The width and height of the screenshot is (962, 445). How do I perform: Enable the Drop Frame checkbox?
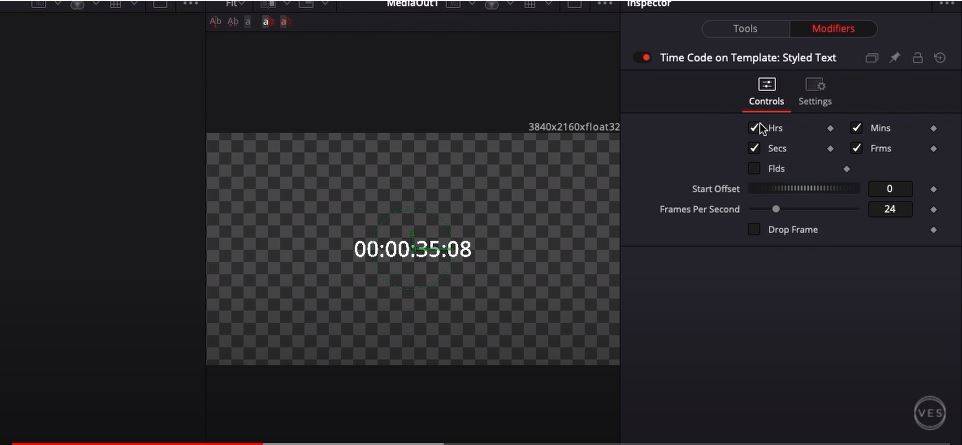tap(755, 230)
